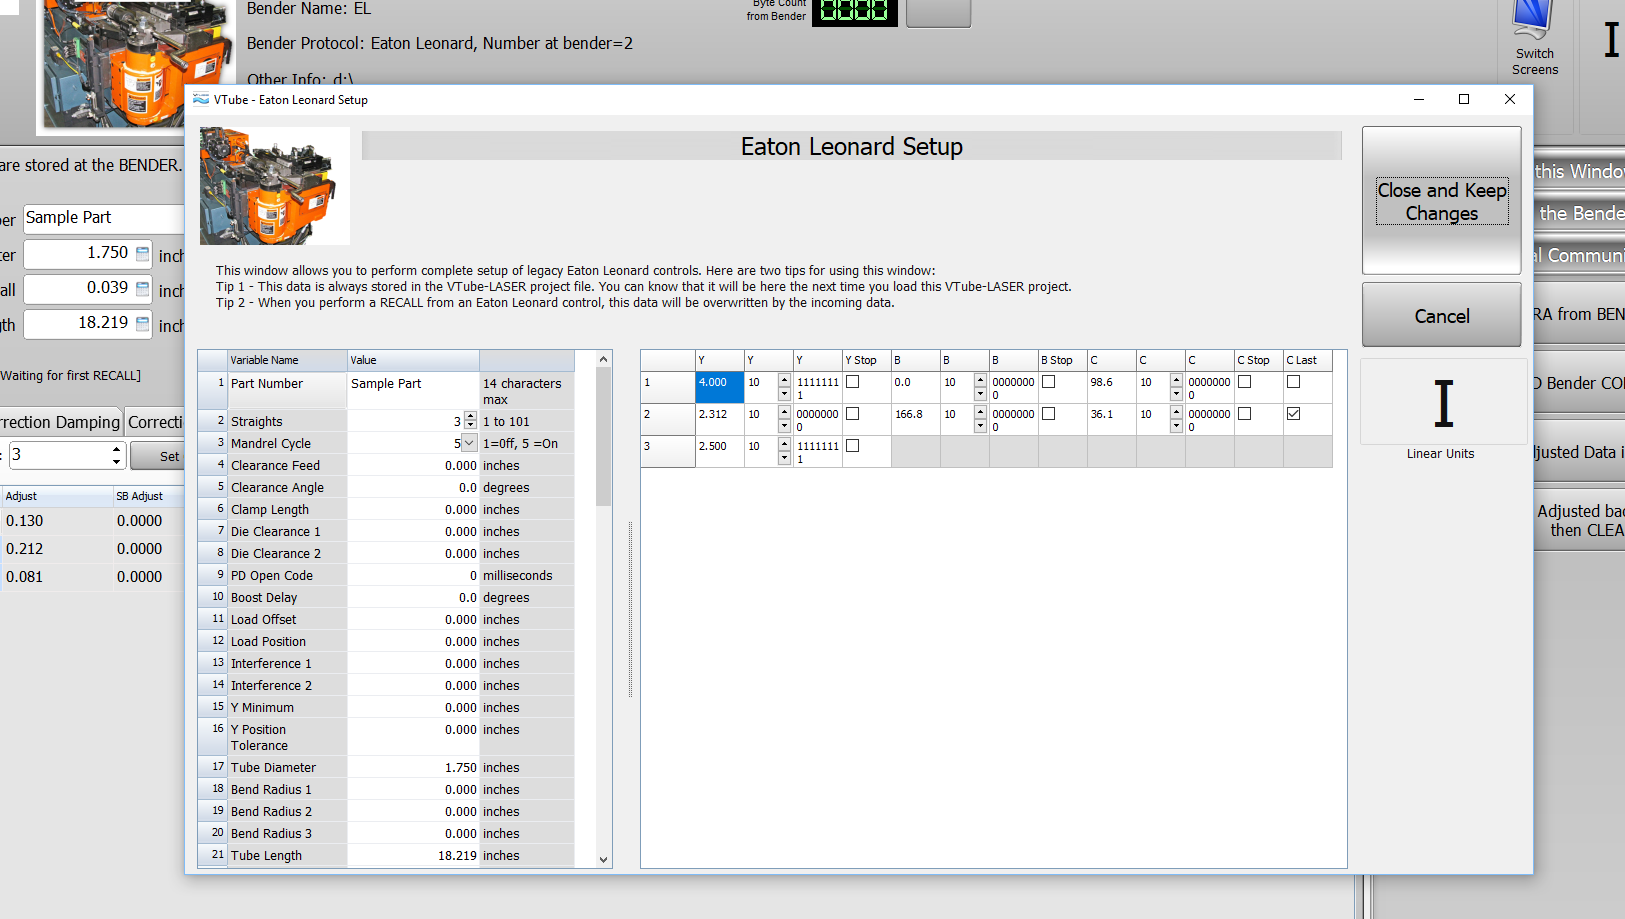The width and height of the screenshot is (1625, 919).
Task: Increment row 1 B spinner value
Action: [980, 378]
